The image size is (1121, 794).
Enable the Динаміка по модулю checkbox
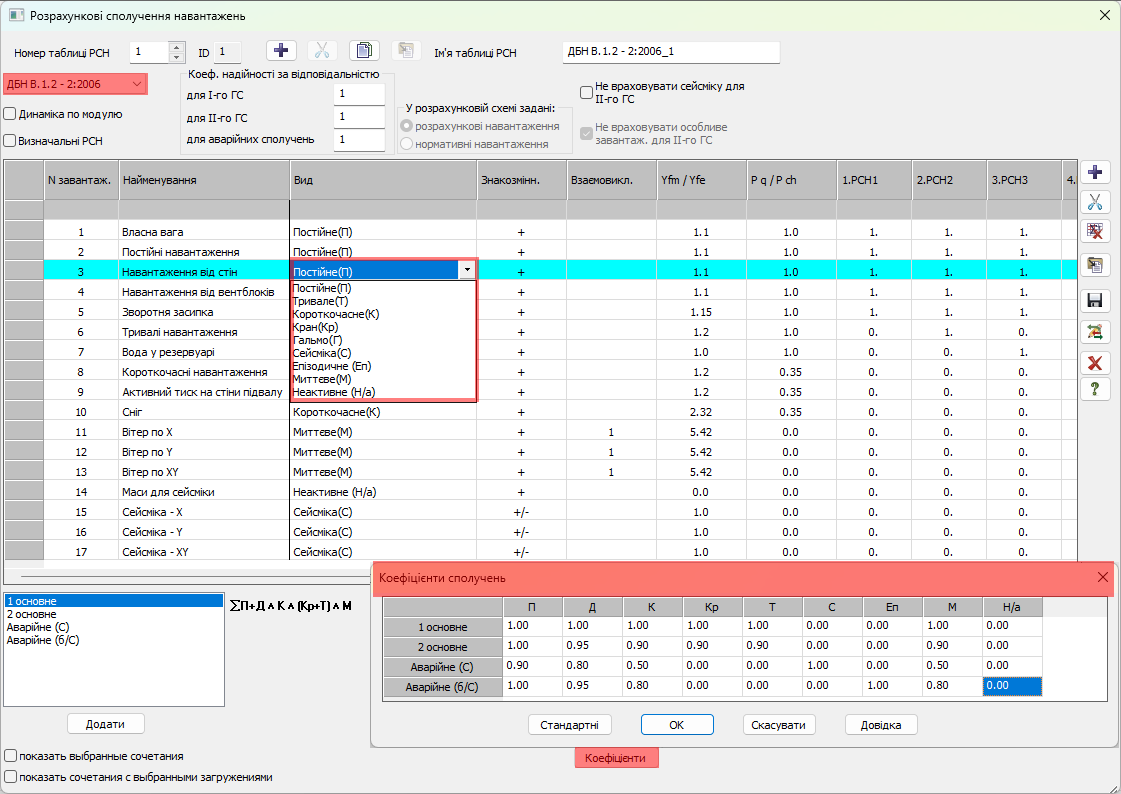11,114
